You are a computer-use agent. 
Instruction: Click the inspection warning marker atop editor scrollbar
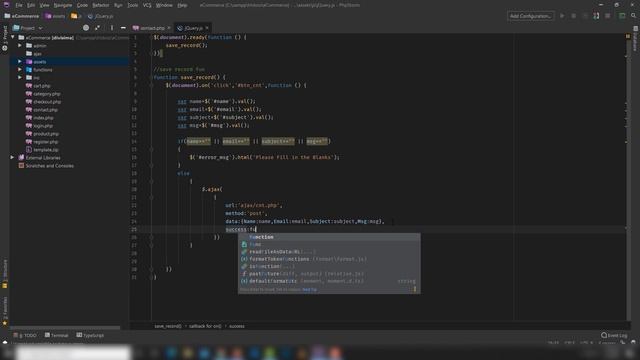pos(628,37)
